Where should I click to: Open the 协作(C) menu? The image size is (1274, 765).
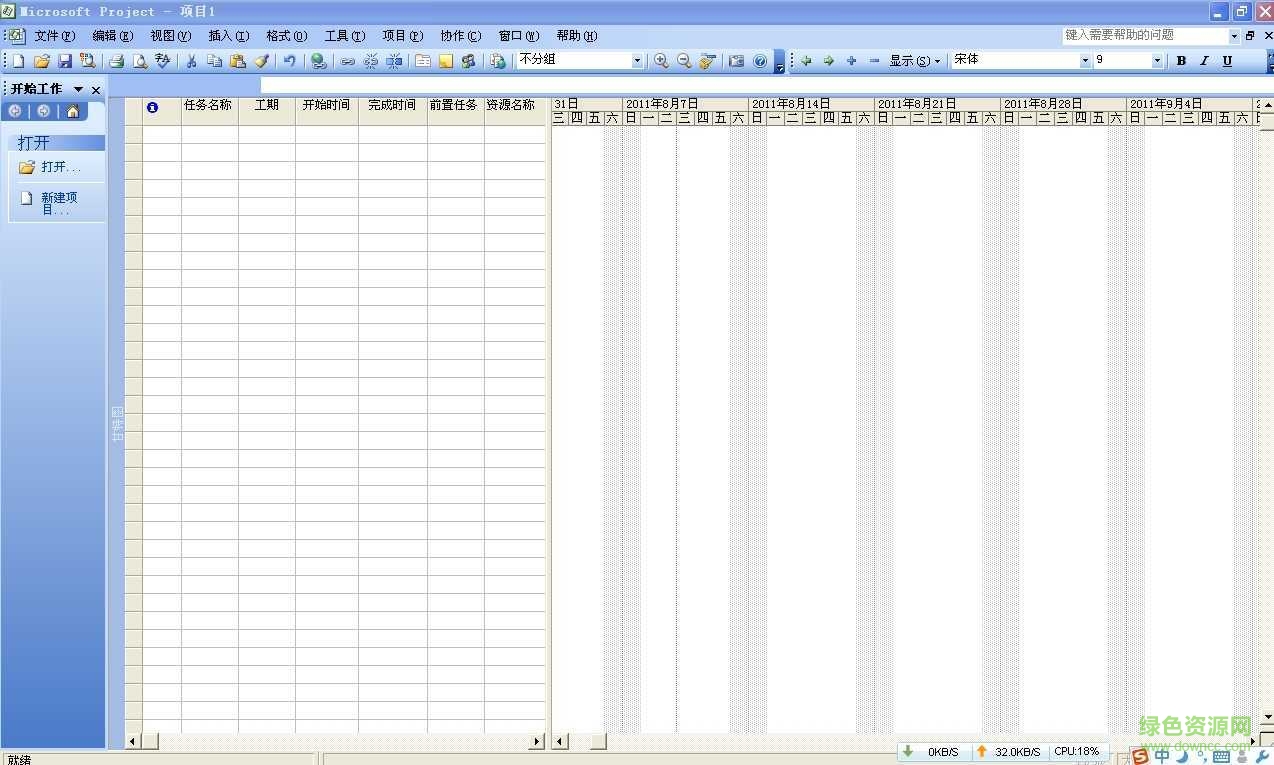coord(460,36)
